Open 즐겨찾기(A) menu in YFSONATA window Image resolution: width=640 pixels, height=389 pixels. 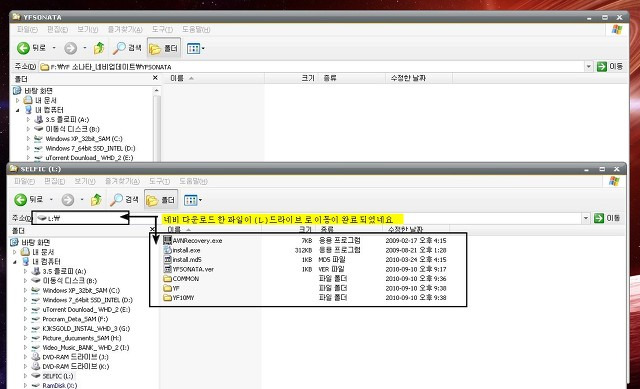click(x=125, y=29)
